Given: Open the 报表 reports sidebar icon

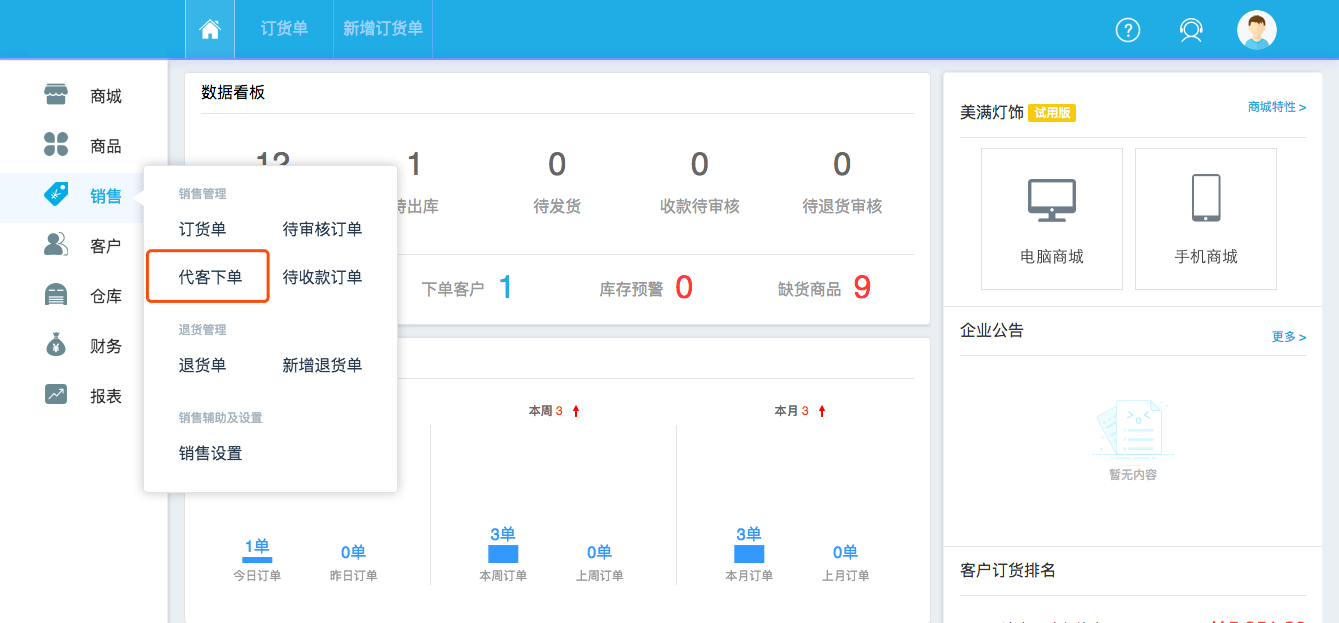Looking at the screenshot, I should (x=56, y=395).
